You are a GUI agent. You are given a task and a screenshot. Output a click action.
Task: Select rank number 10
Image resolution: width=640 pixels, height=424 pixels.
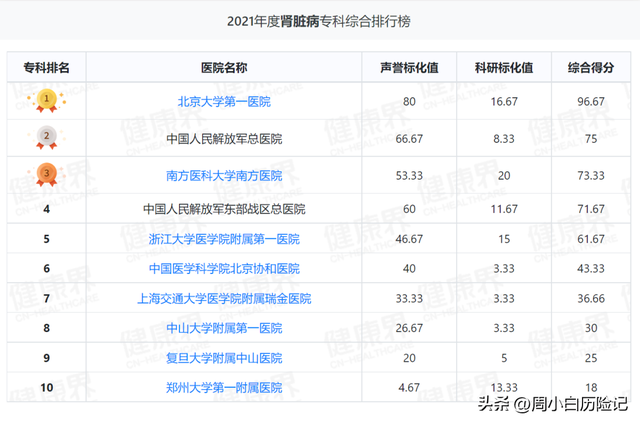(47, 388)
